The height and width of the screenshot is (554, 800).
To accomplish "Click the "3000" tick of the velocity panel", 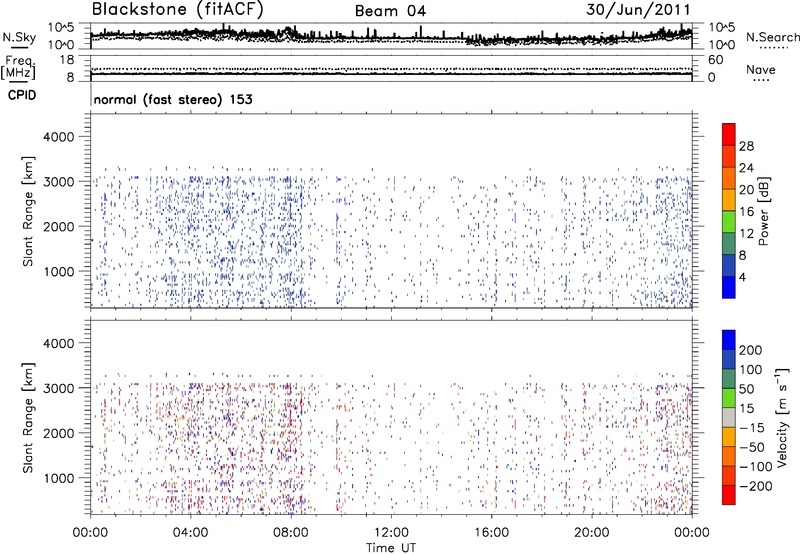I will [58, 388].
